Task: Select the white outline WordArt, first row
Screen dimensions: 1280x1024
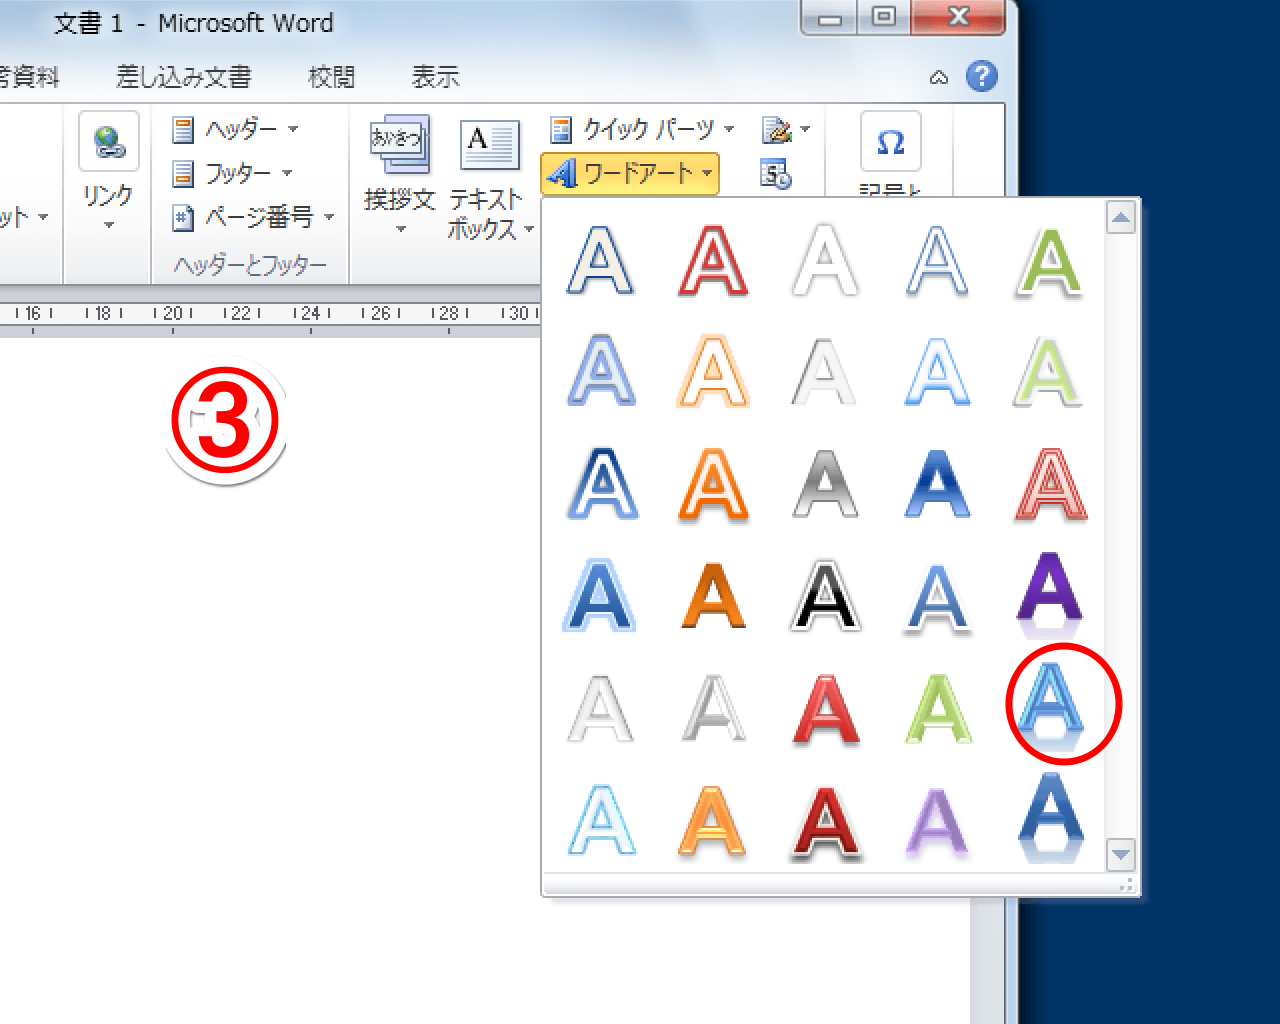Action: pyautogui.click(x=825, y=261)
